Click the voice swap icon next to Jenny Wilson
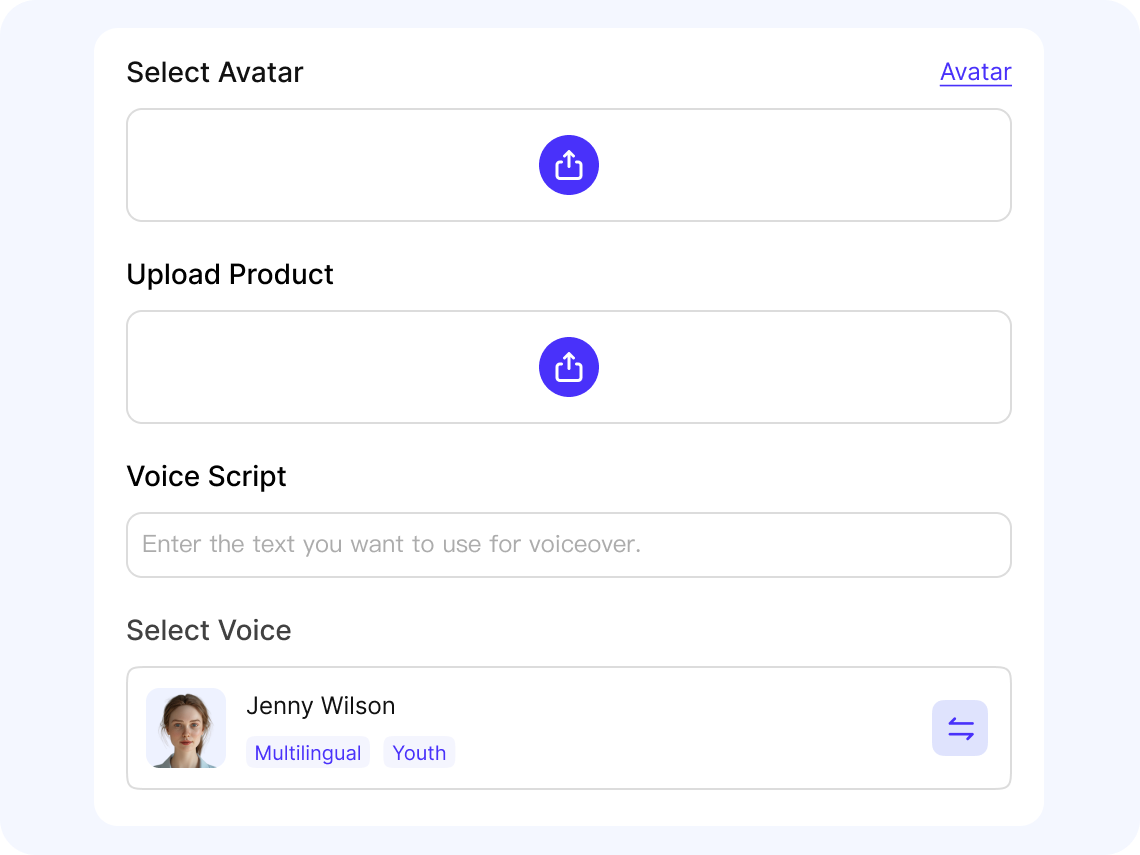 (959, 728)
